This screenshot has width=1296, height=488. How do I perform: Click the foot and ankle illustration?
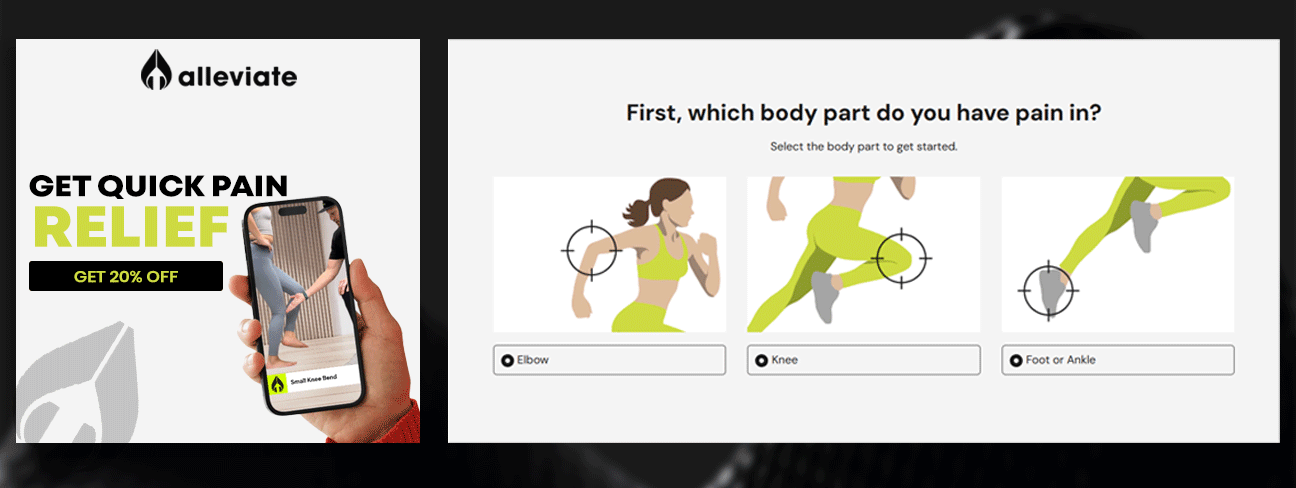click(x=1118, y=254)
